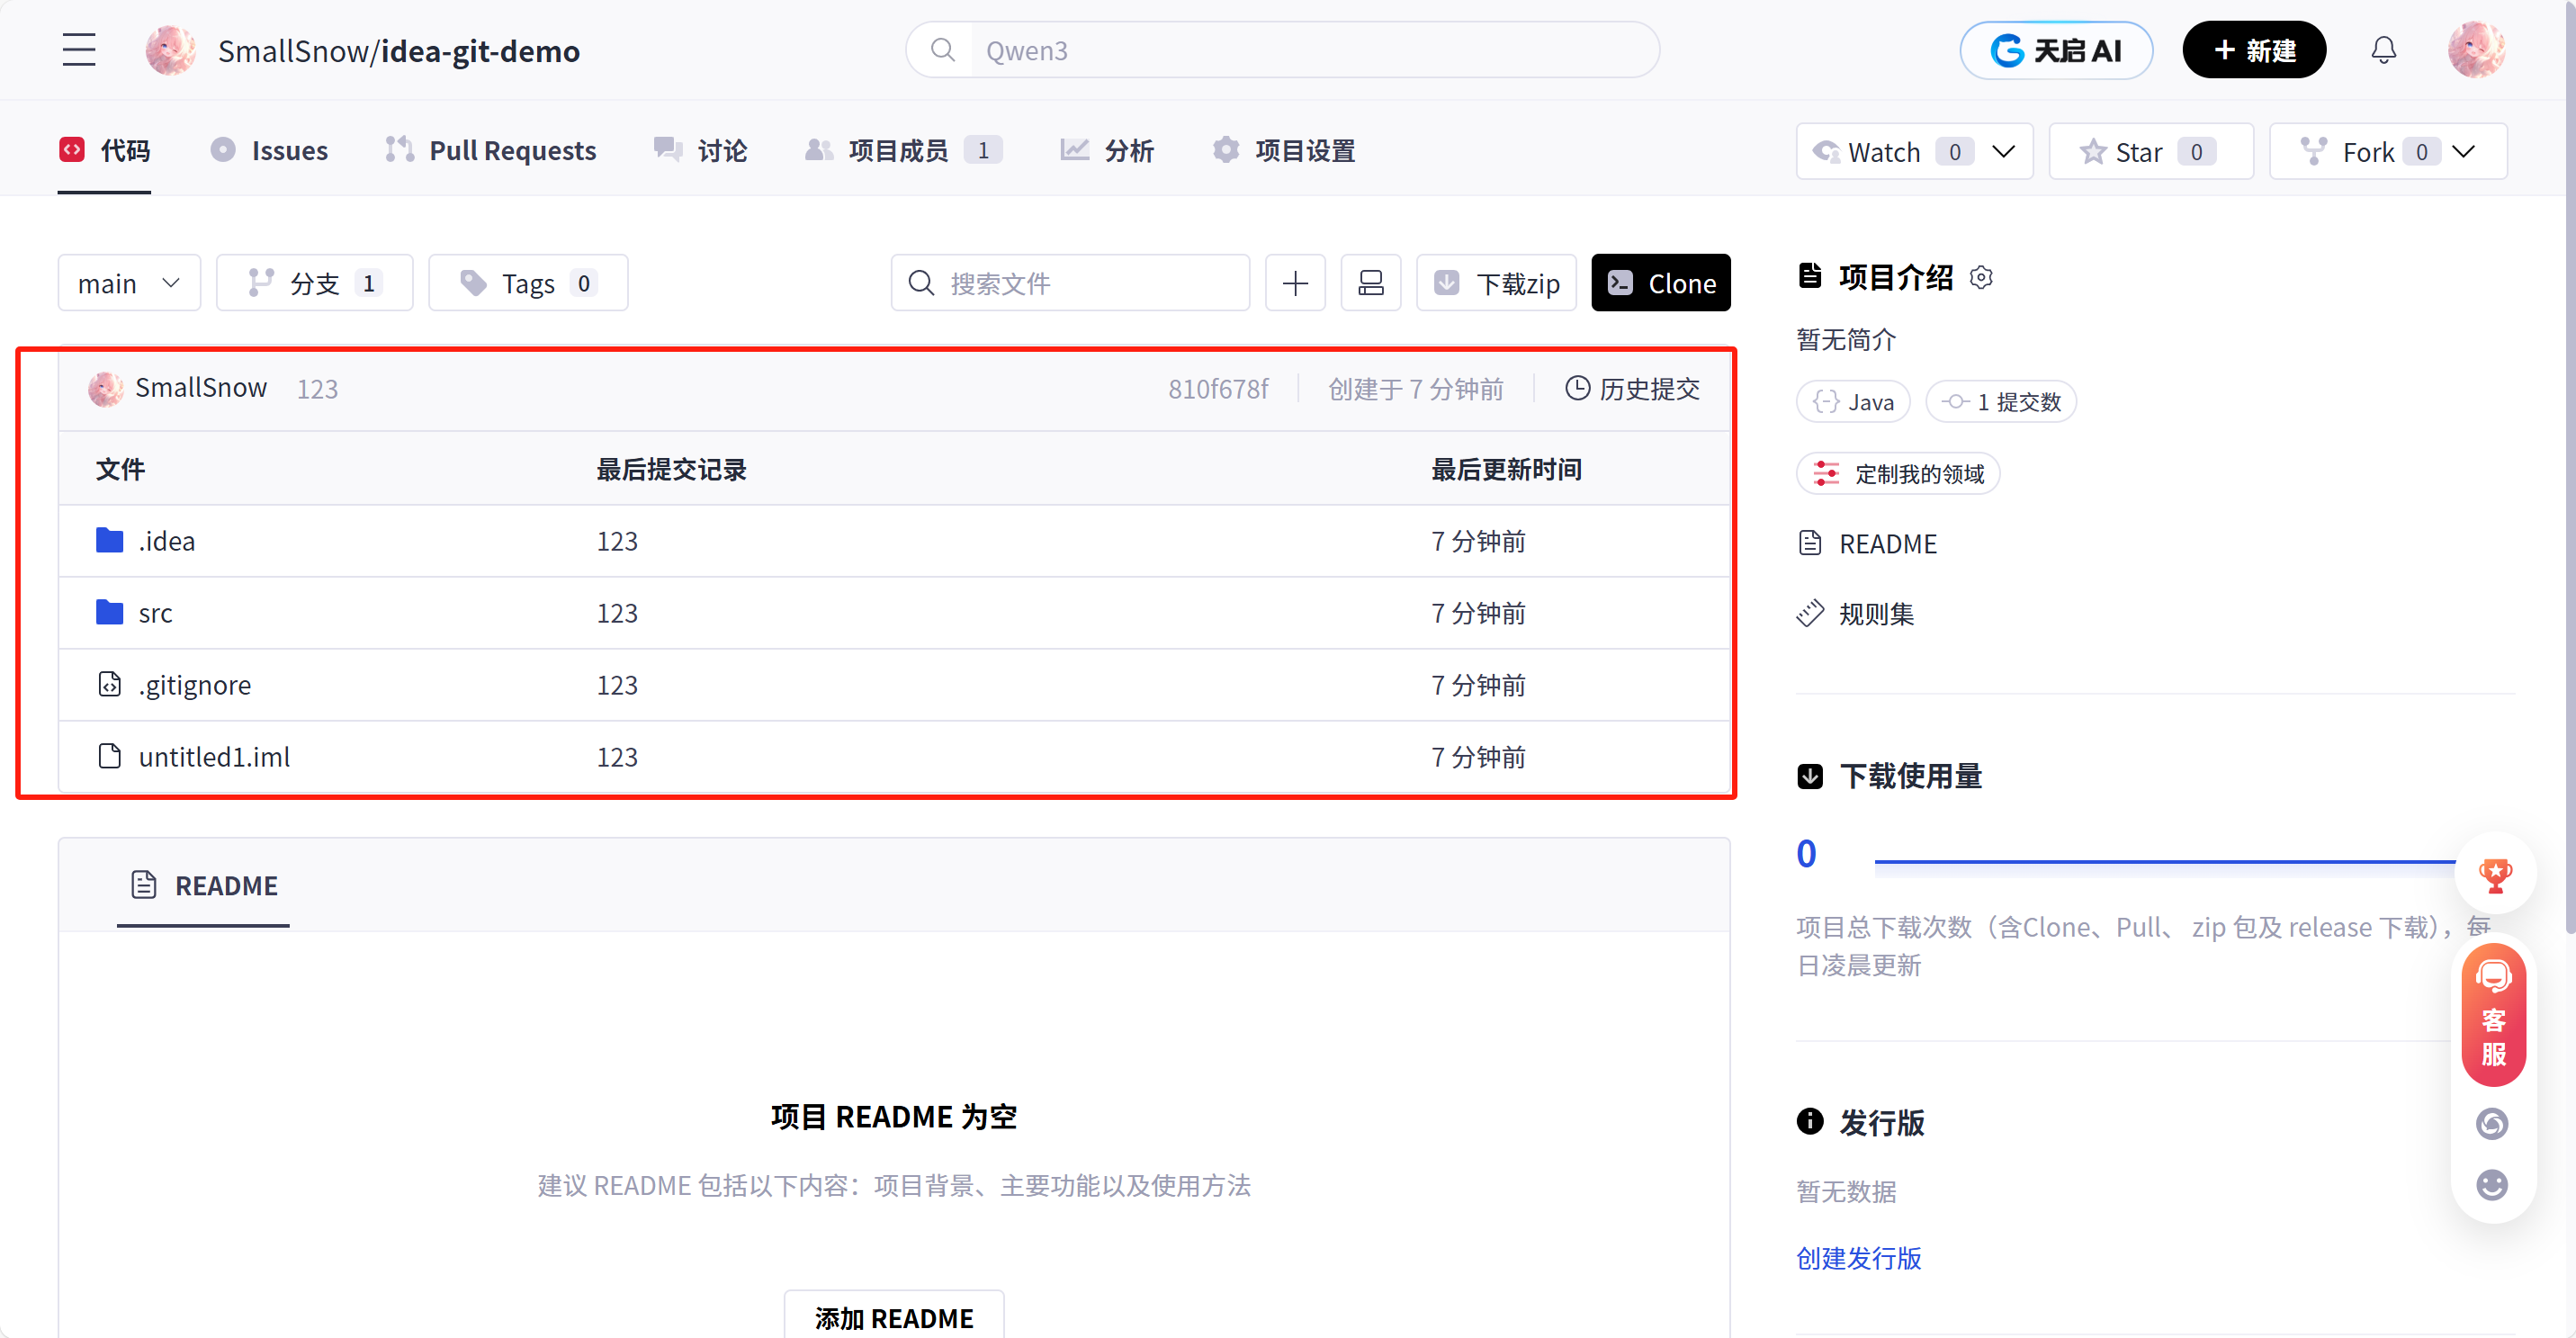The image size is (2576, 1338).
Task: Open the main branch dropdown
Action: click(128, 282)
